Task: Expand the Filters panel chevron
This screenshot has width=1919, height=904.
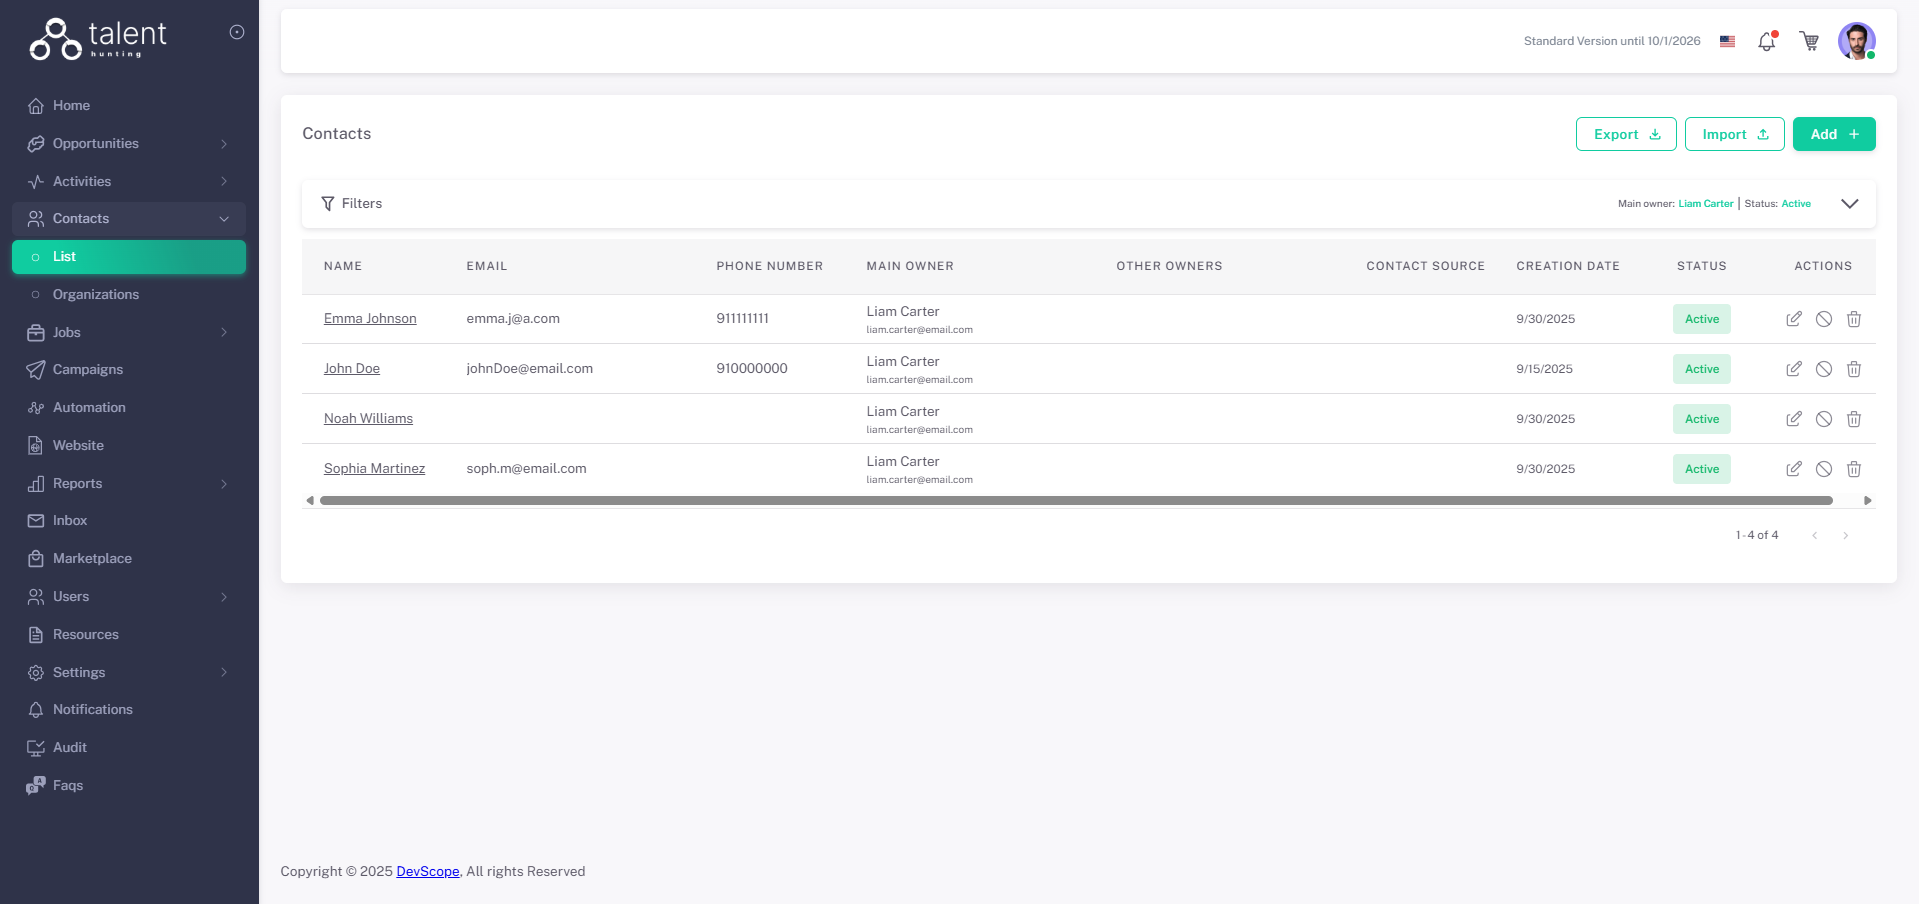Action: (x=1849, y=204)
